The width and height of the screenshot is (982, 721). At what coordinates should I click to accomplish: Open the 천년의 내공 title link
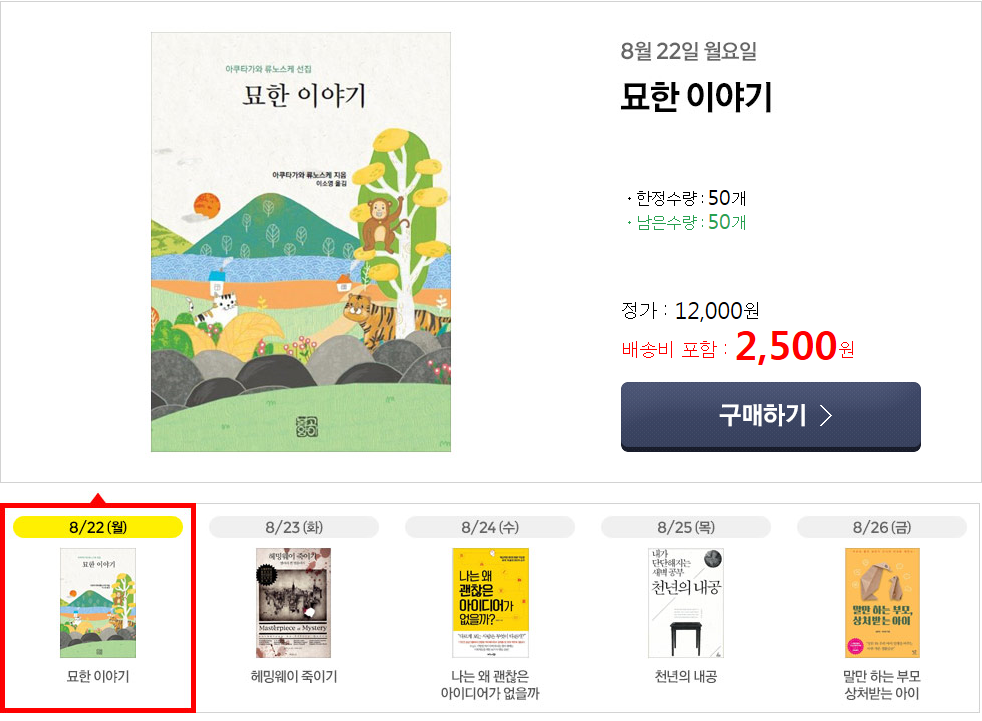[686, 677]
